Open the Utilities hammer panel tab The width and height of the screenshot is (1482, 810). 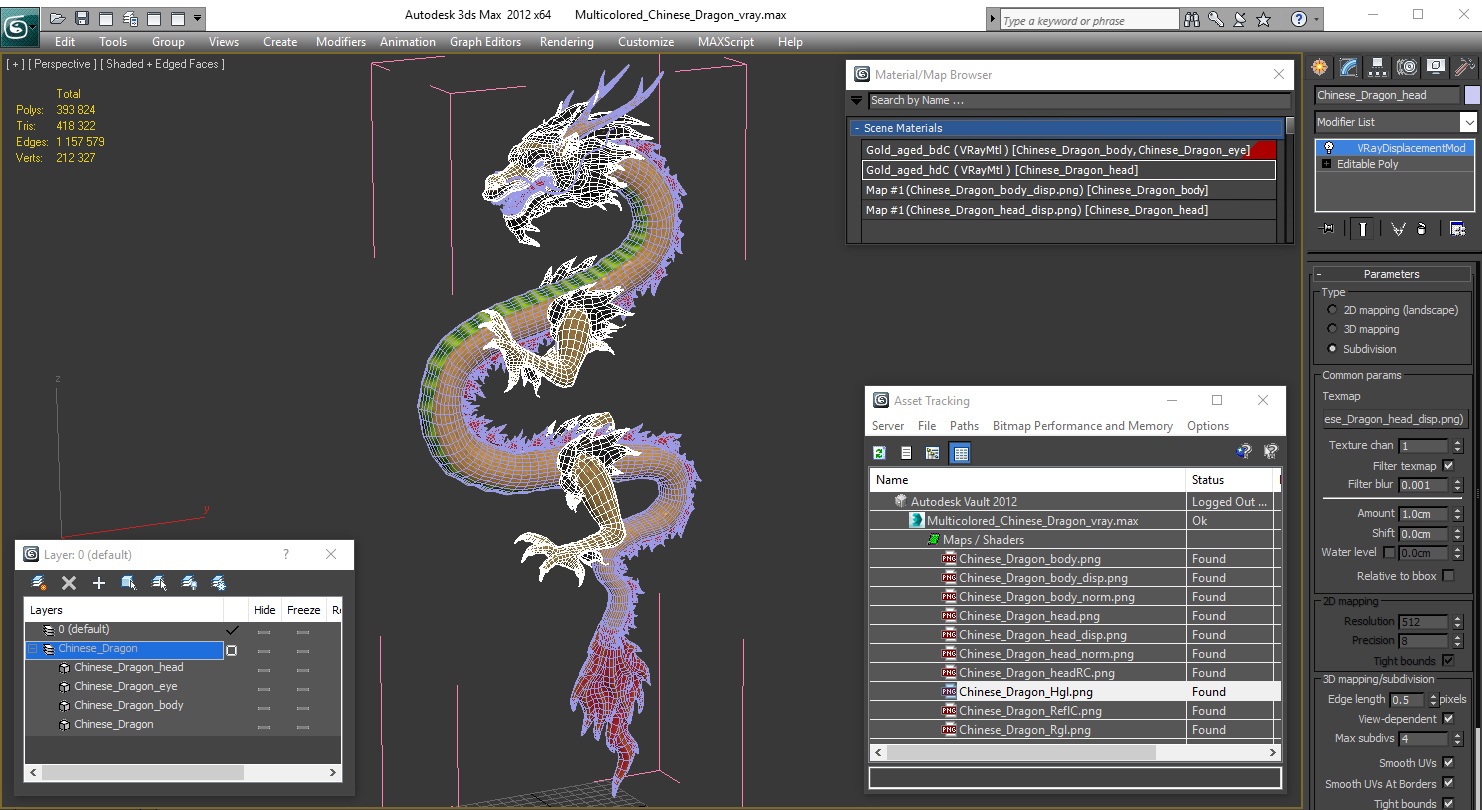pos(1465,67)
